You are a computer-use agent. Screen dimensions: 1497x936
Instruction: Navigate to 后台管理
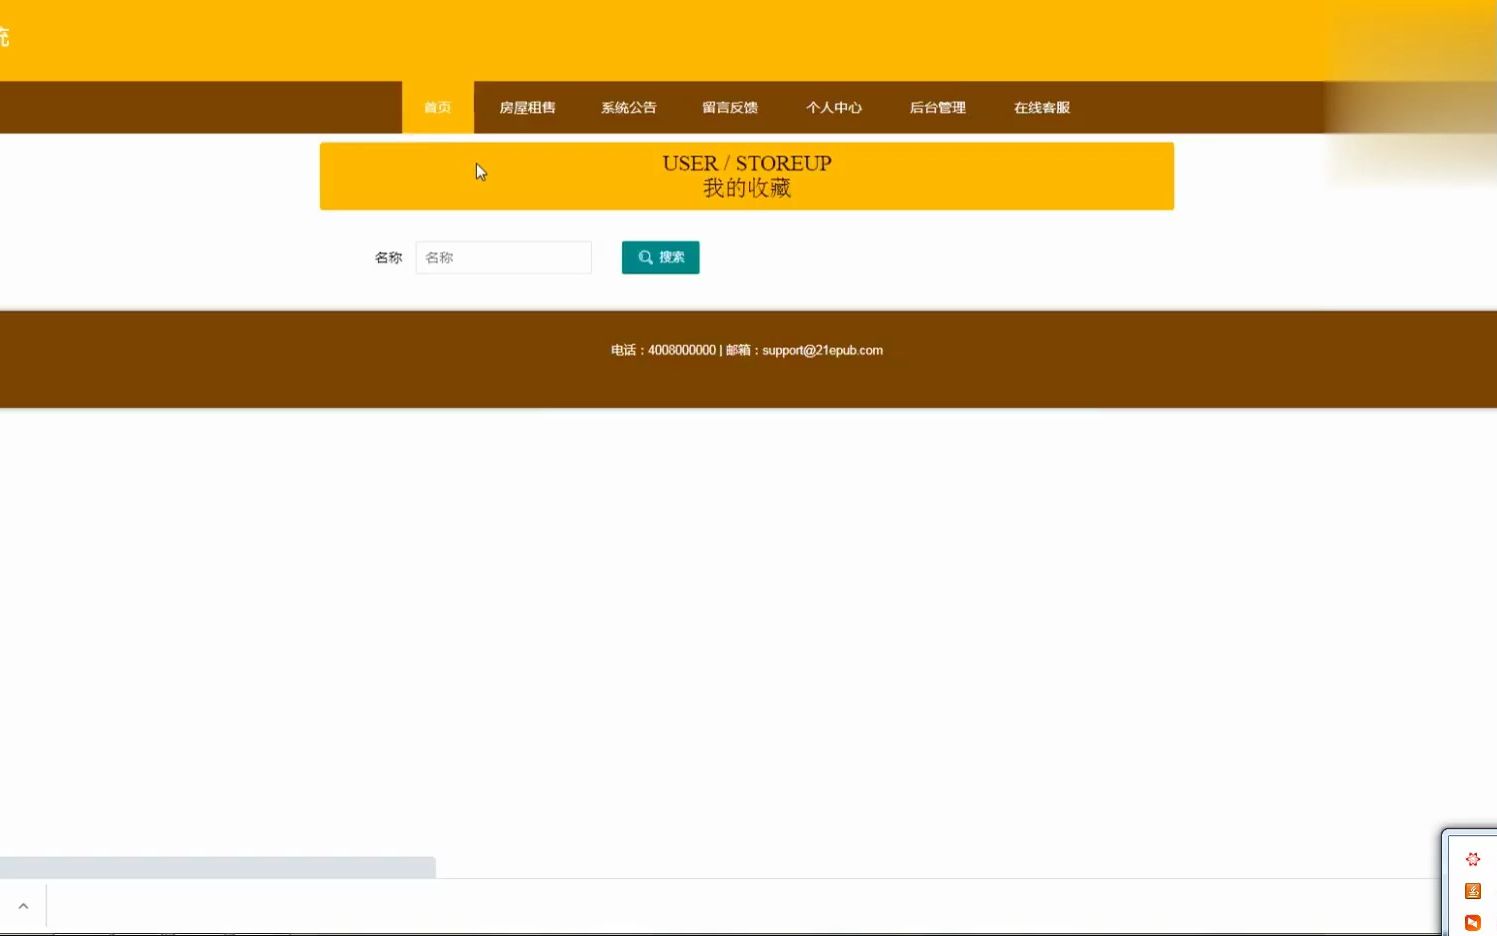(938, 107)
